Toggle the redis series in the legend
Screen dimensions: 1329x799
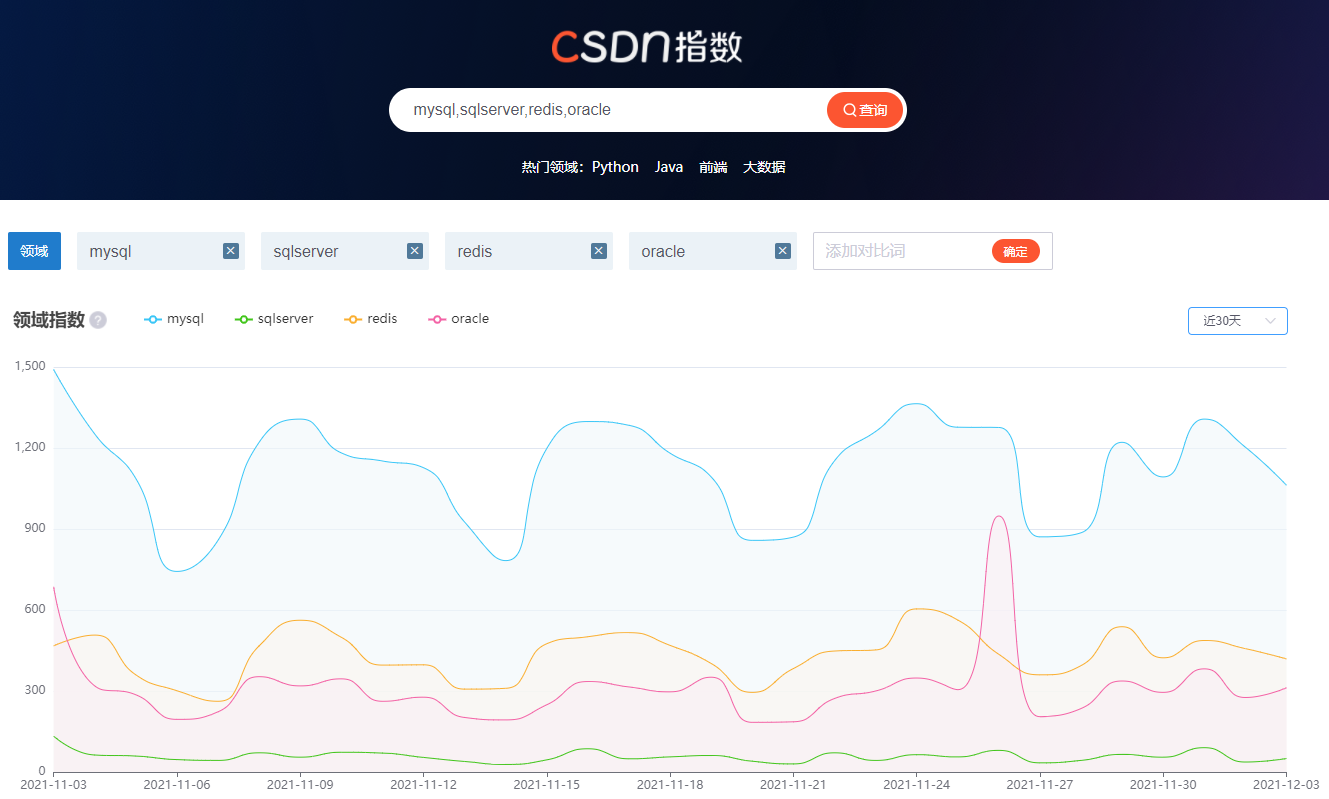[371, 319]
